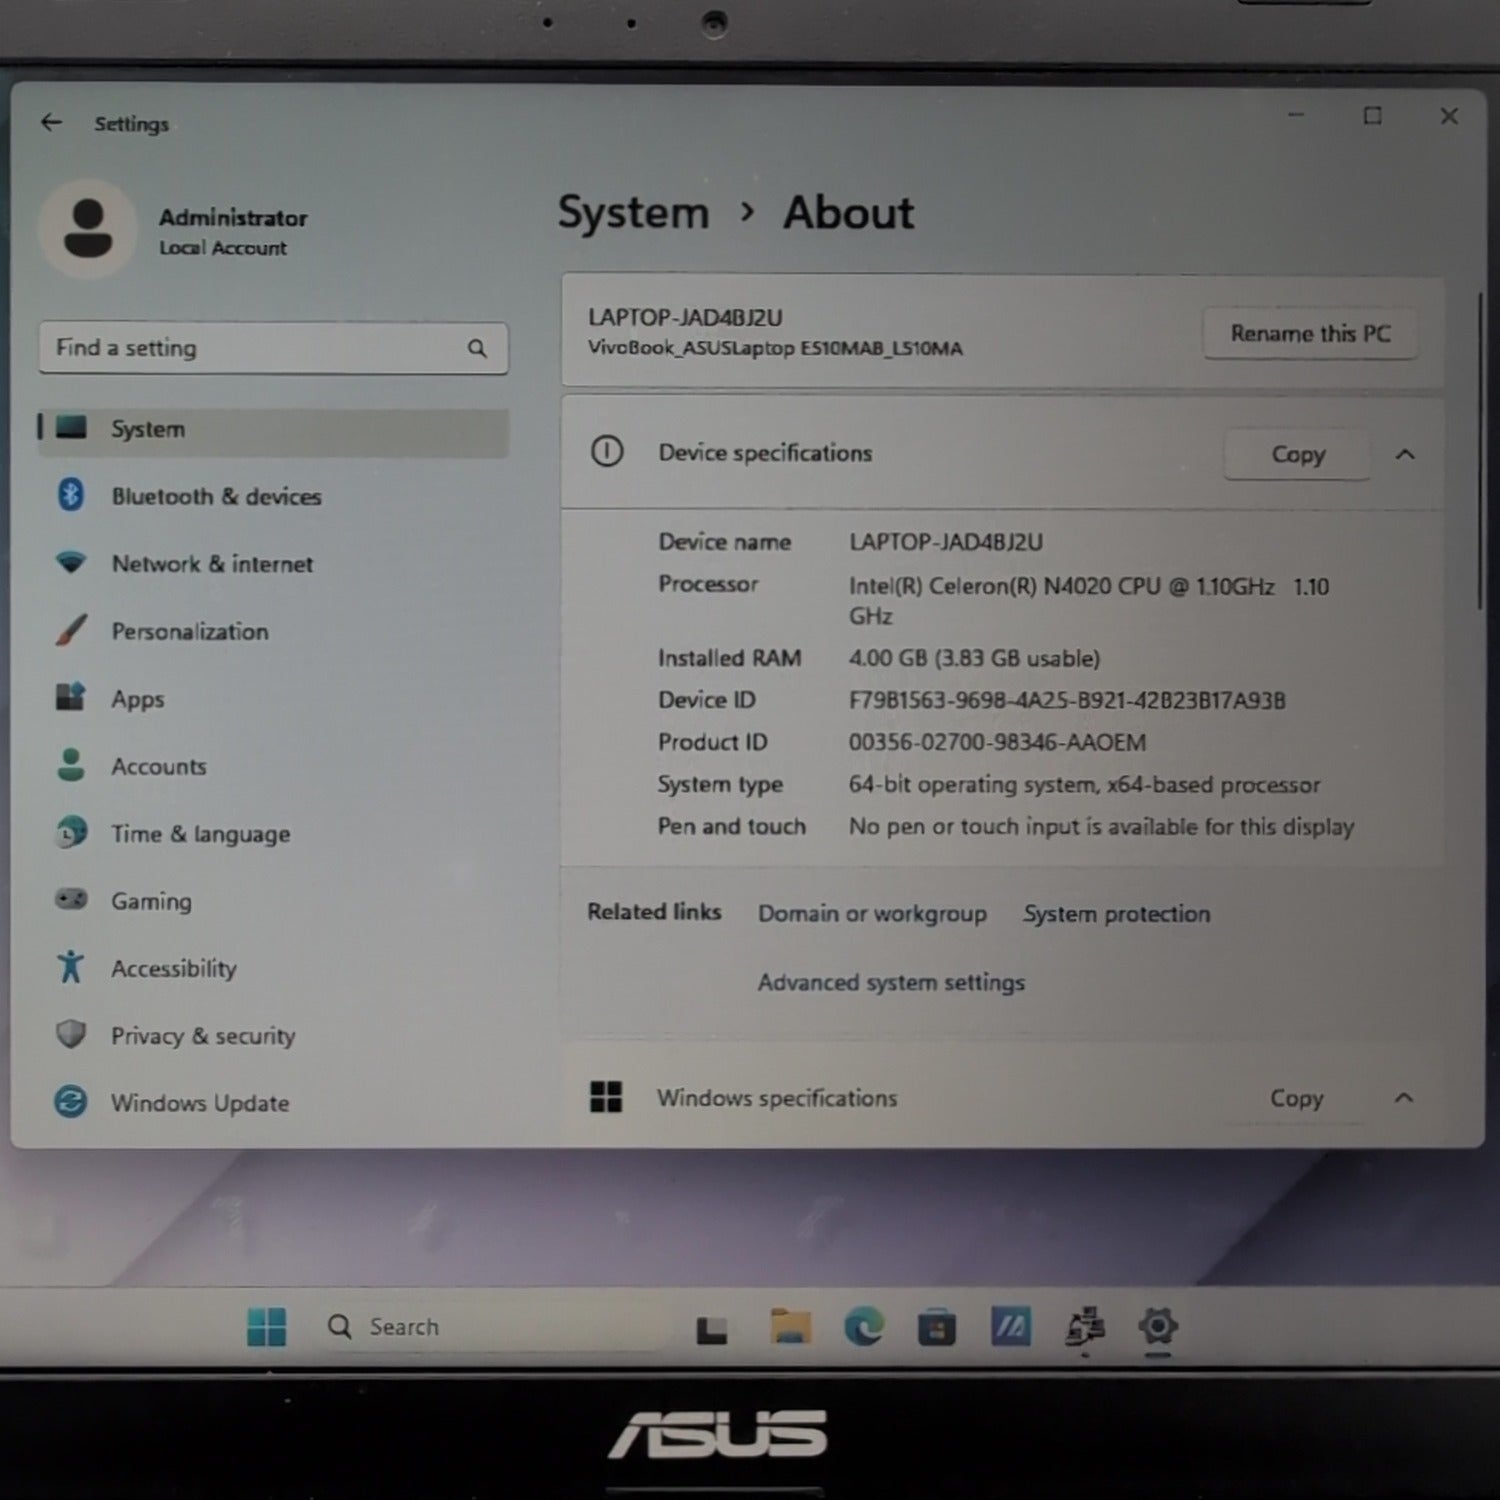Screen dimensions: 1500x1500
Task: Click the System monitor icon in sidebar
Action: [x=71, y=428]
